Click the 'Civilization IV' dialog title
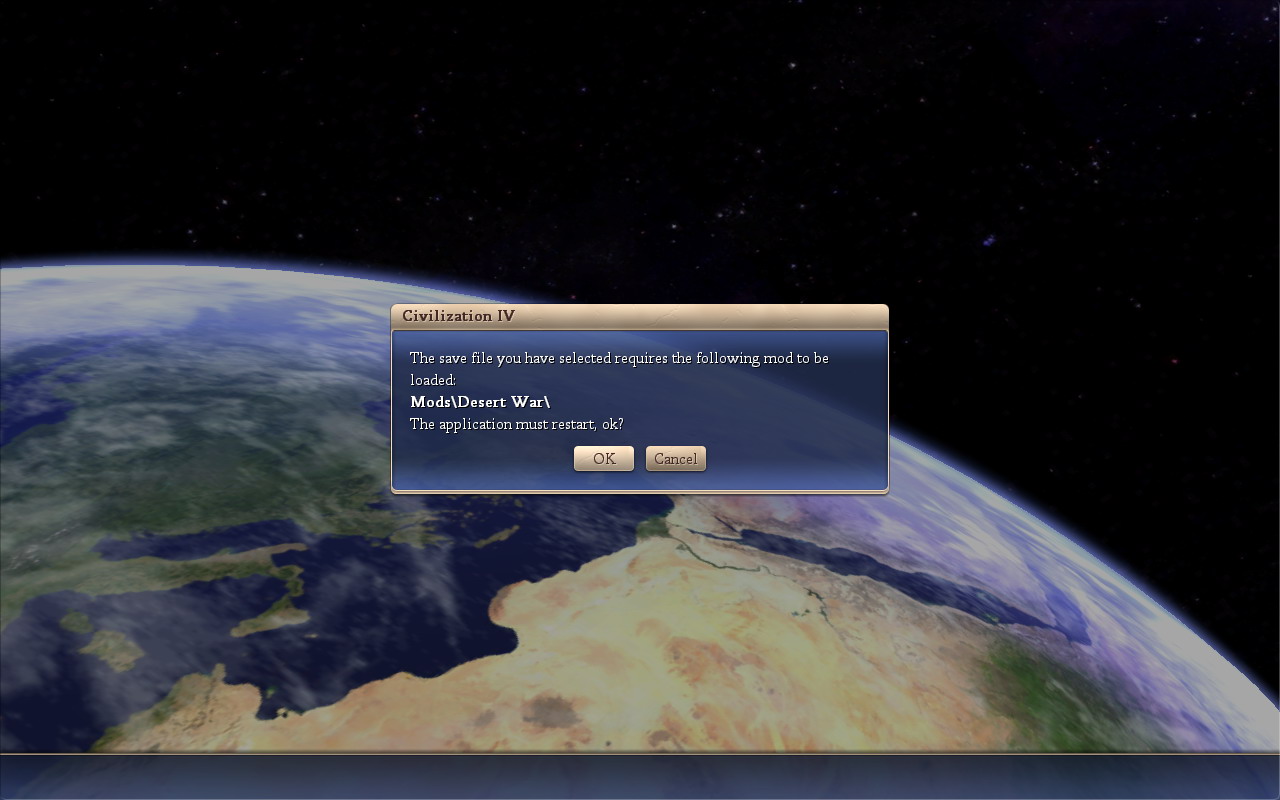This screenshot has width=1280, height=800. coord(459,316)
